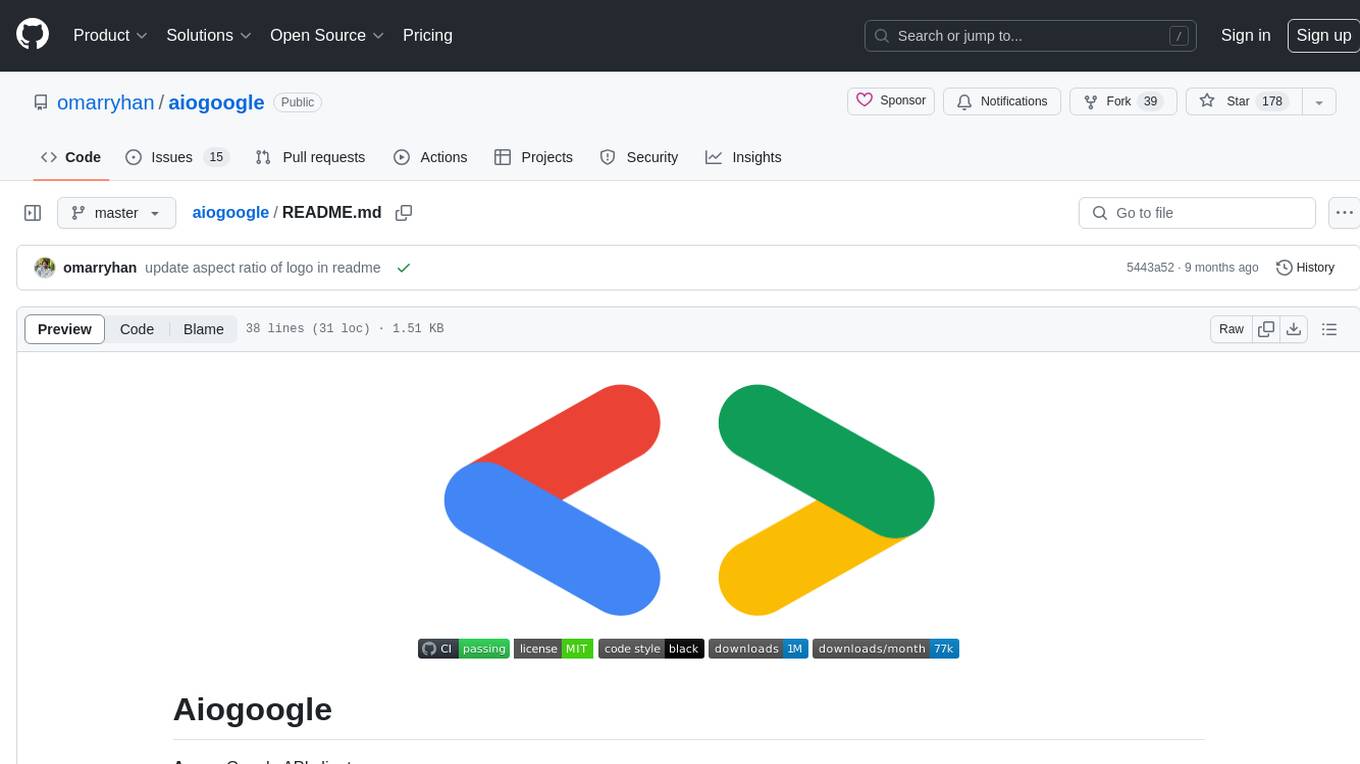Screen dimensions: 1360x764
Task: Focus the Go to file field
Action: pyautogui.click(x=1197, y=213)
